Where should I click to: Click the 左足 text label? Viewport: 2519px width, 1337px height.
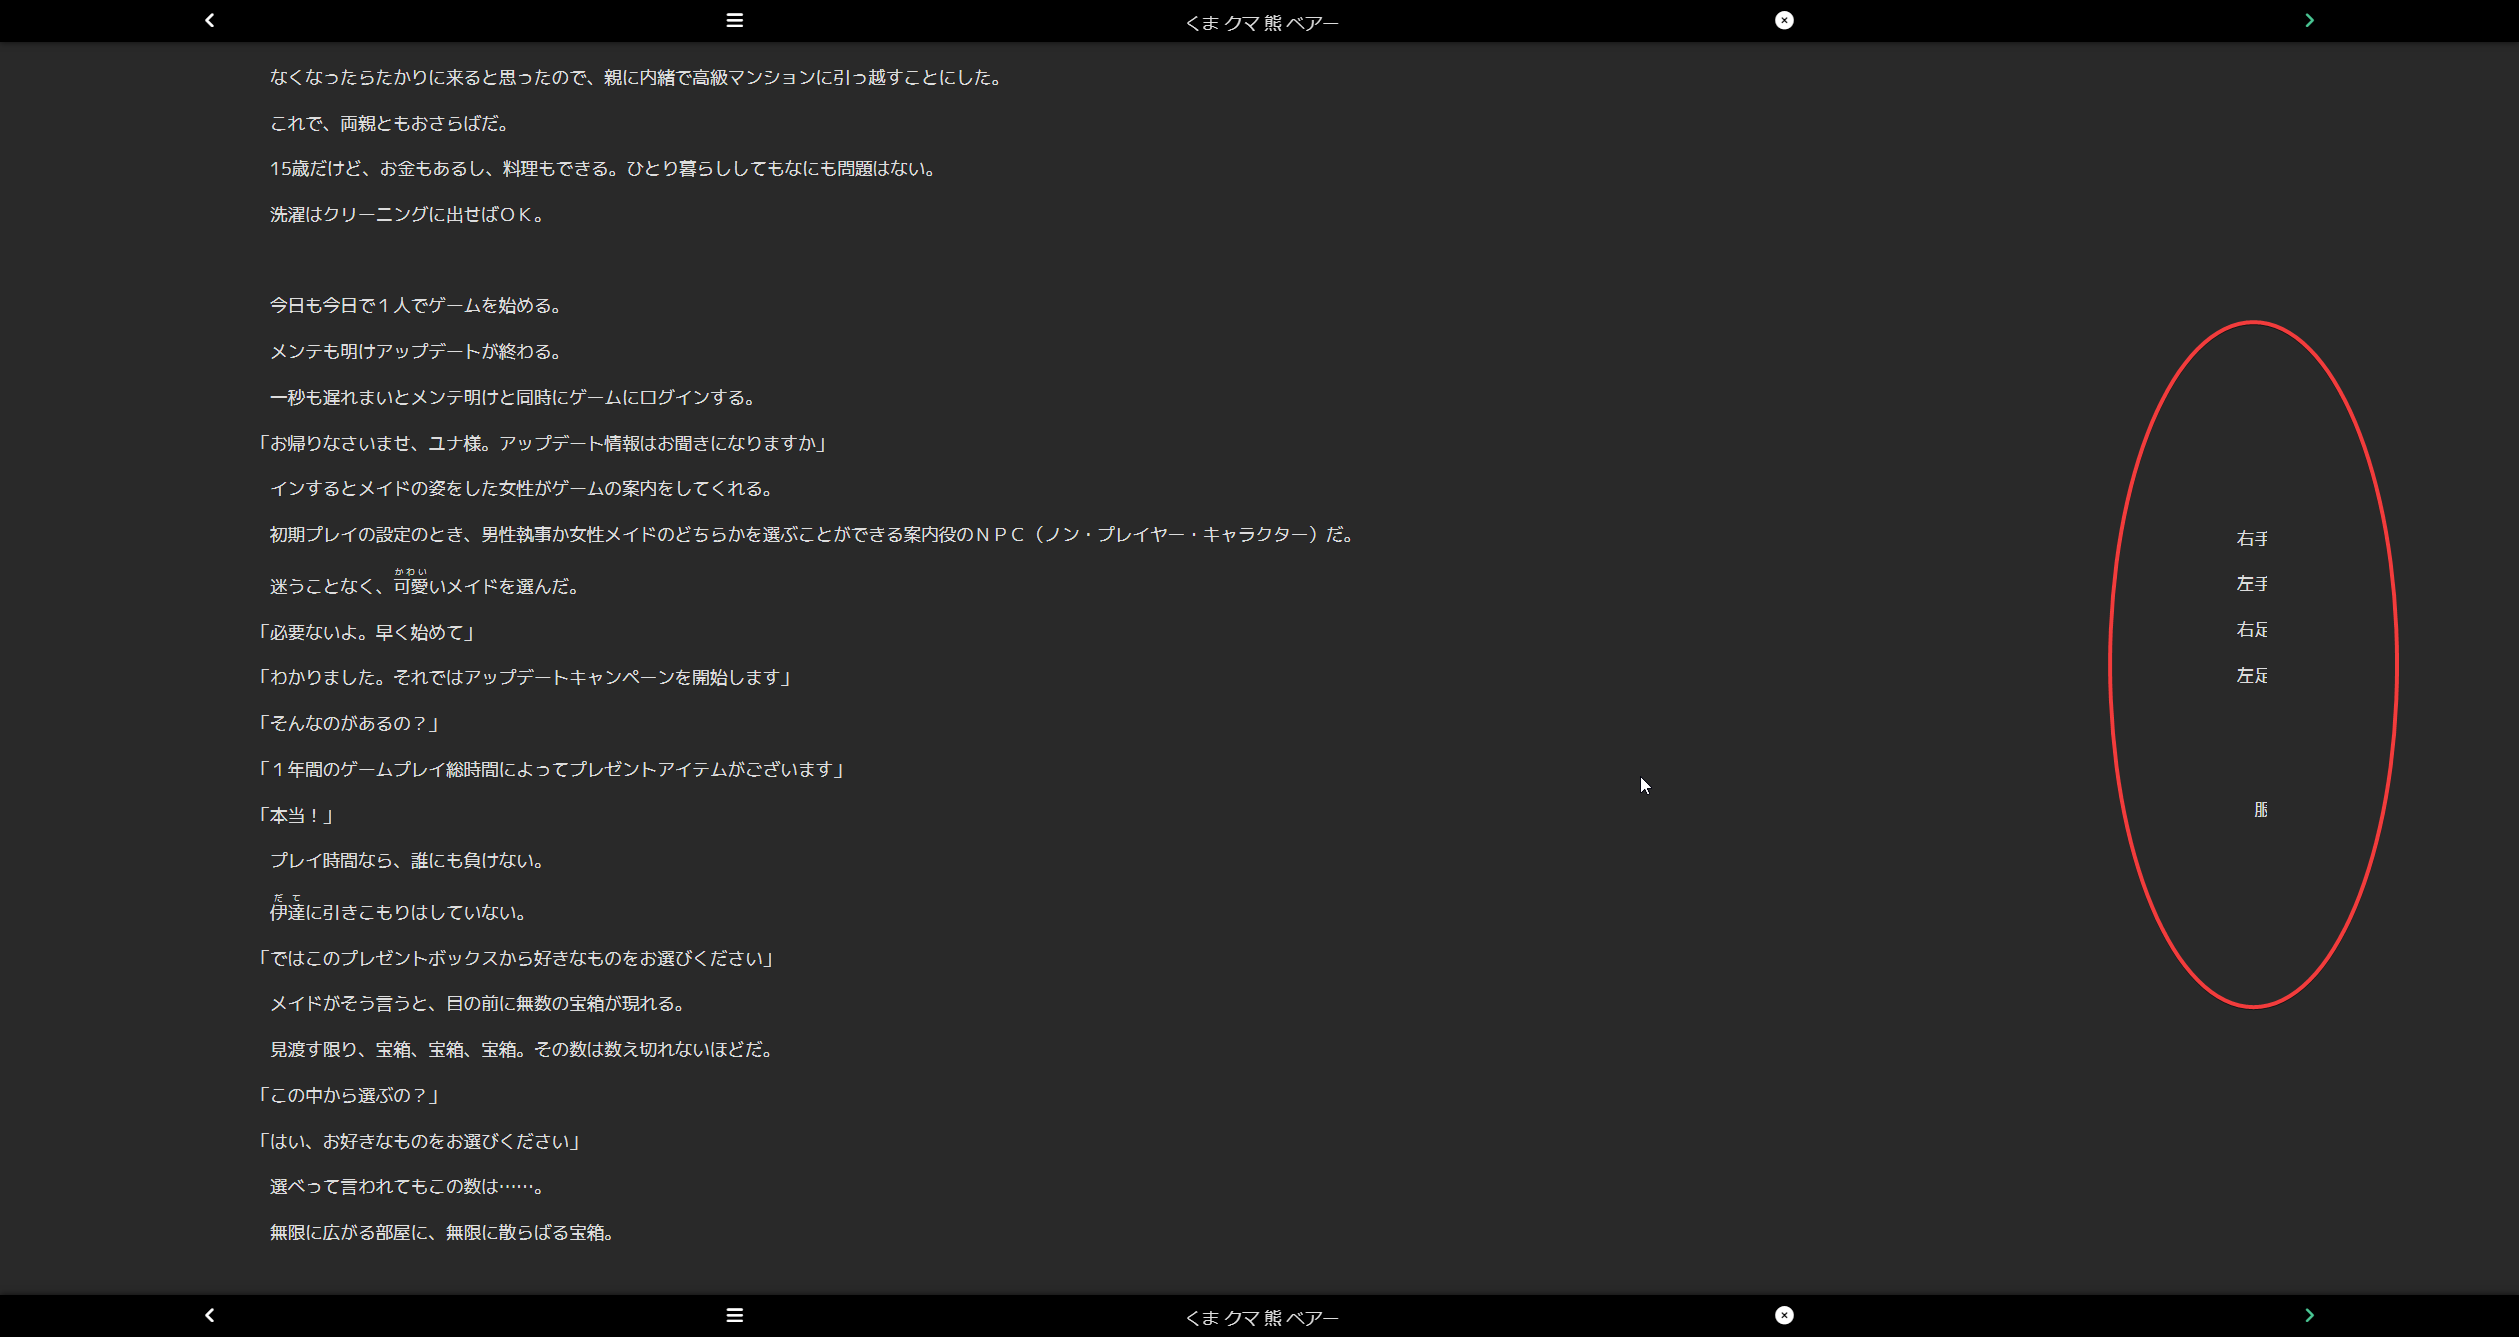click(2253, 675)
